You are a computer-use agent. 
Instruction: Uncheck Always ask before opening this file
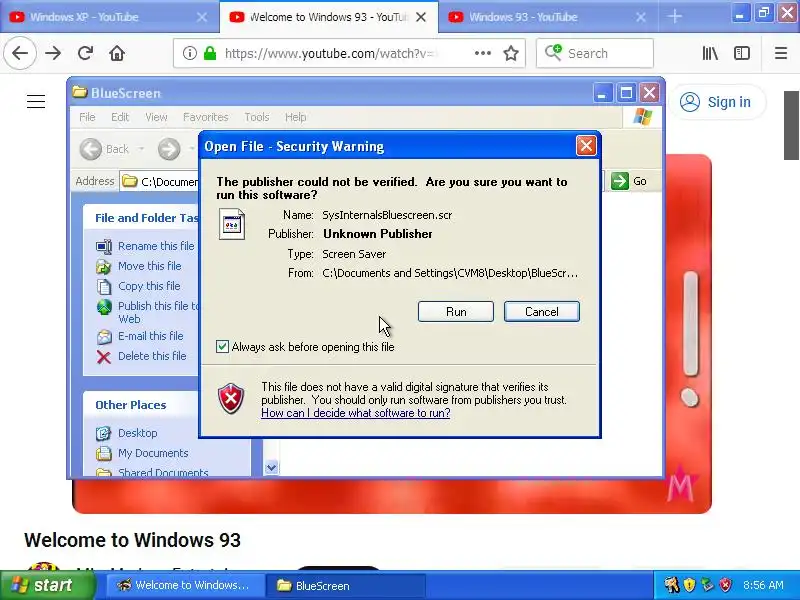(x=222, y=346)
